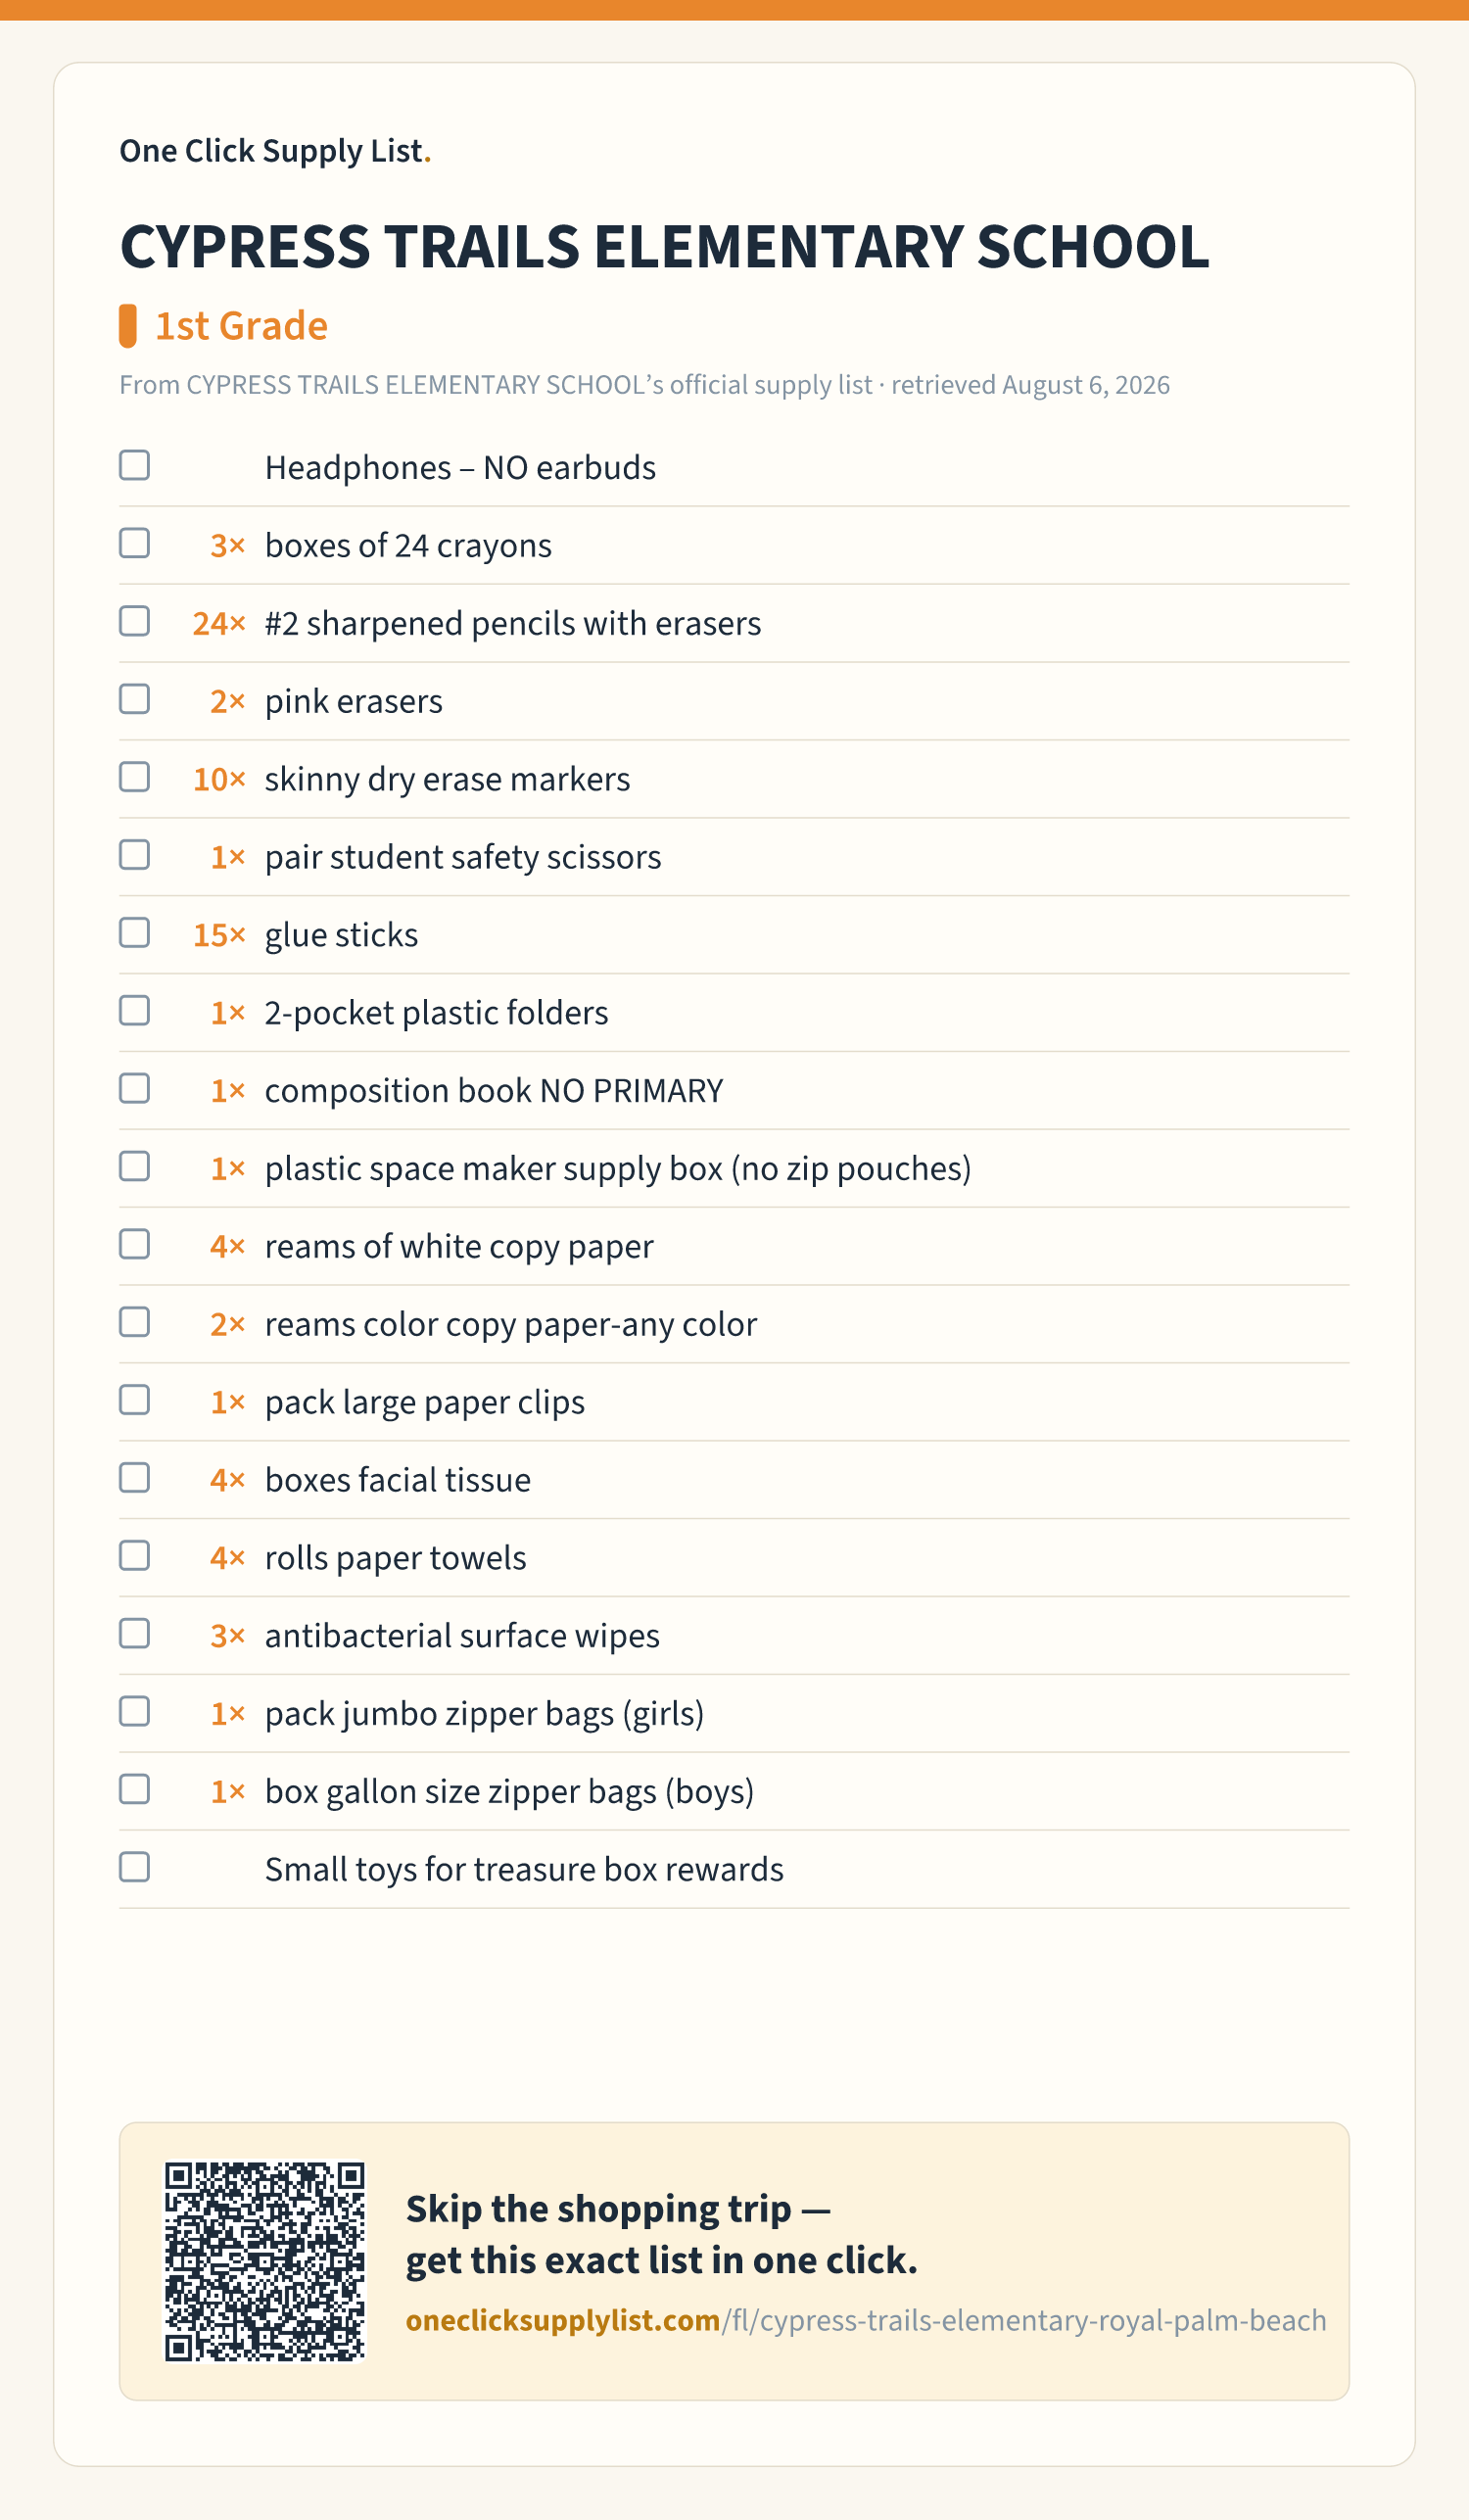
Task: Select the orange 1st Grade marker icon
Action: pos(128,326)
